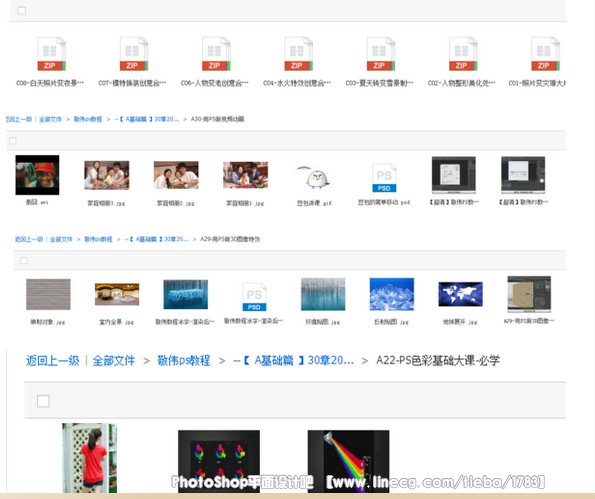Open the .avi video thumbnail of the red-capped boy

[37, 175]
